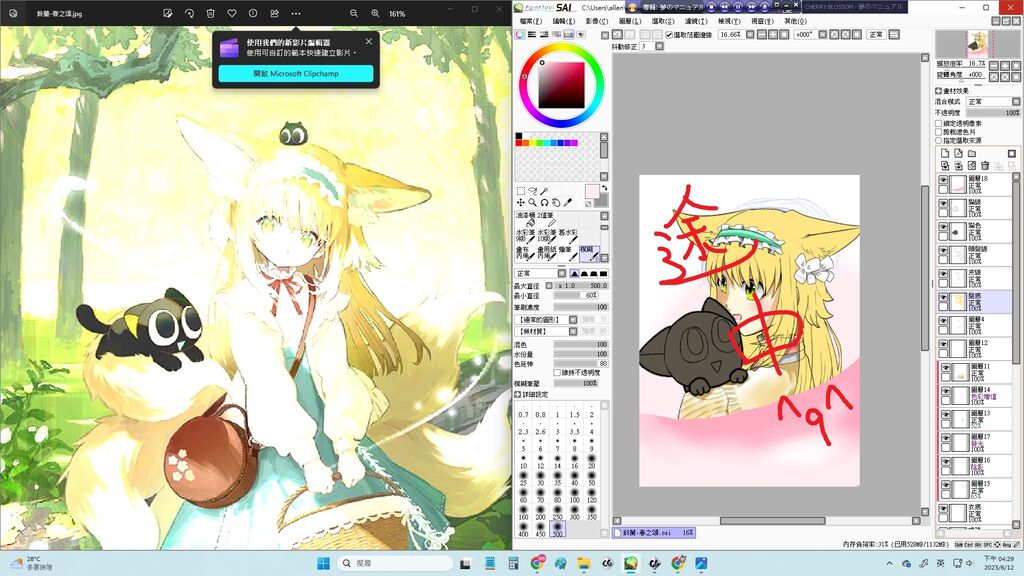The image size is (1024, 576).
Task: Select the 模糊 blur brush tool
Action: pos(589,253)
